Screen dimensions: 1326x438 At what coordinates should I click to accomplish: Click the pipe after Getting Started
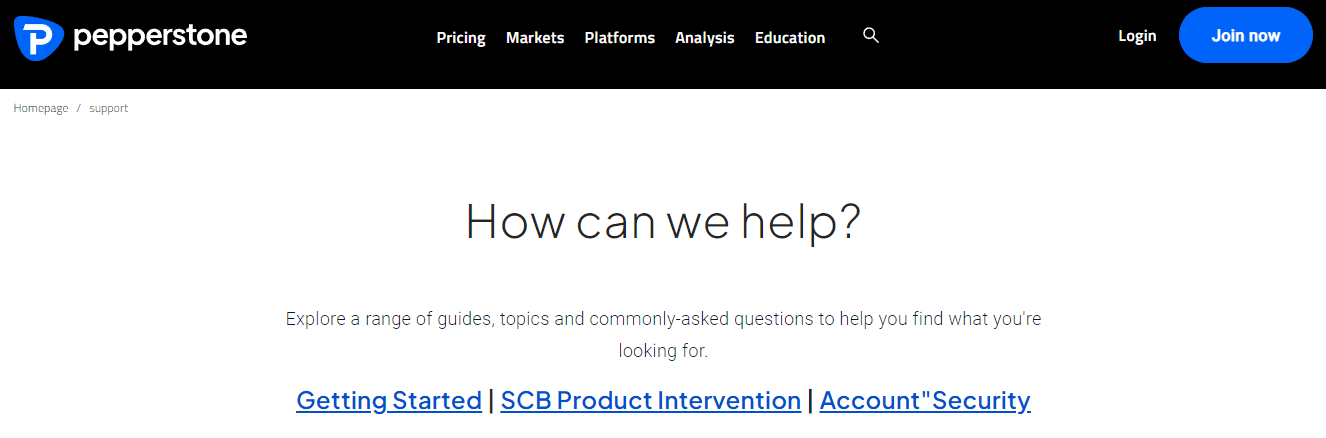click(x=491, y=401)
